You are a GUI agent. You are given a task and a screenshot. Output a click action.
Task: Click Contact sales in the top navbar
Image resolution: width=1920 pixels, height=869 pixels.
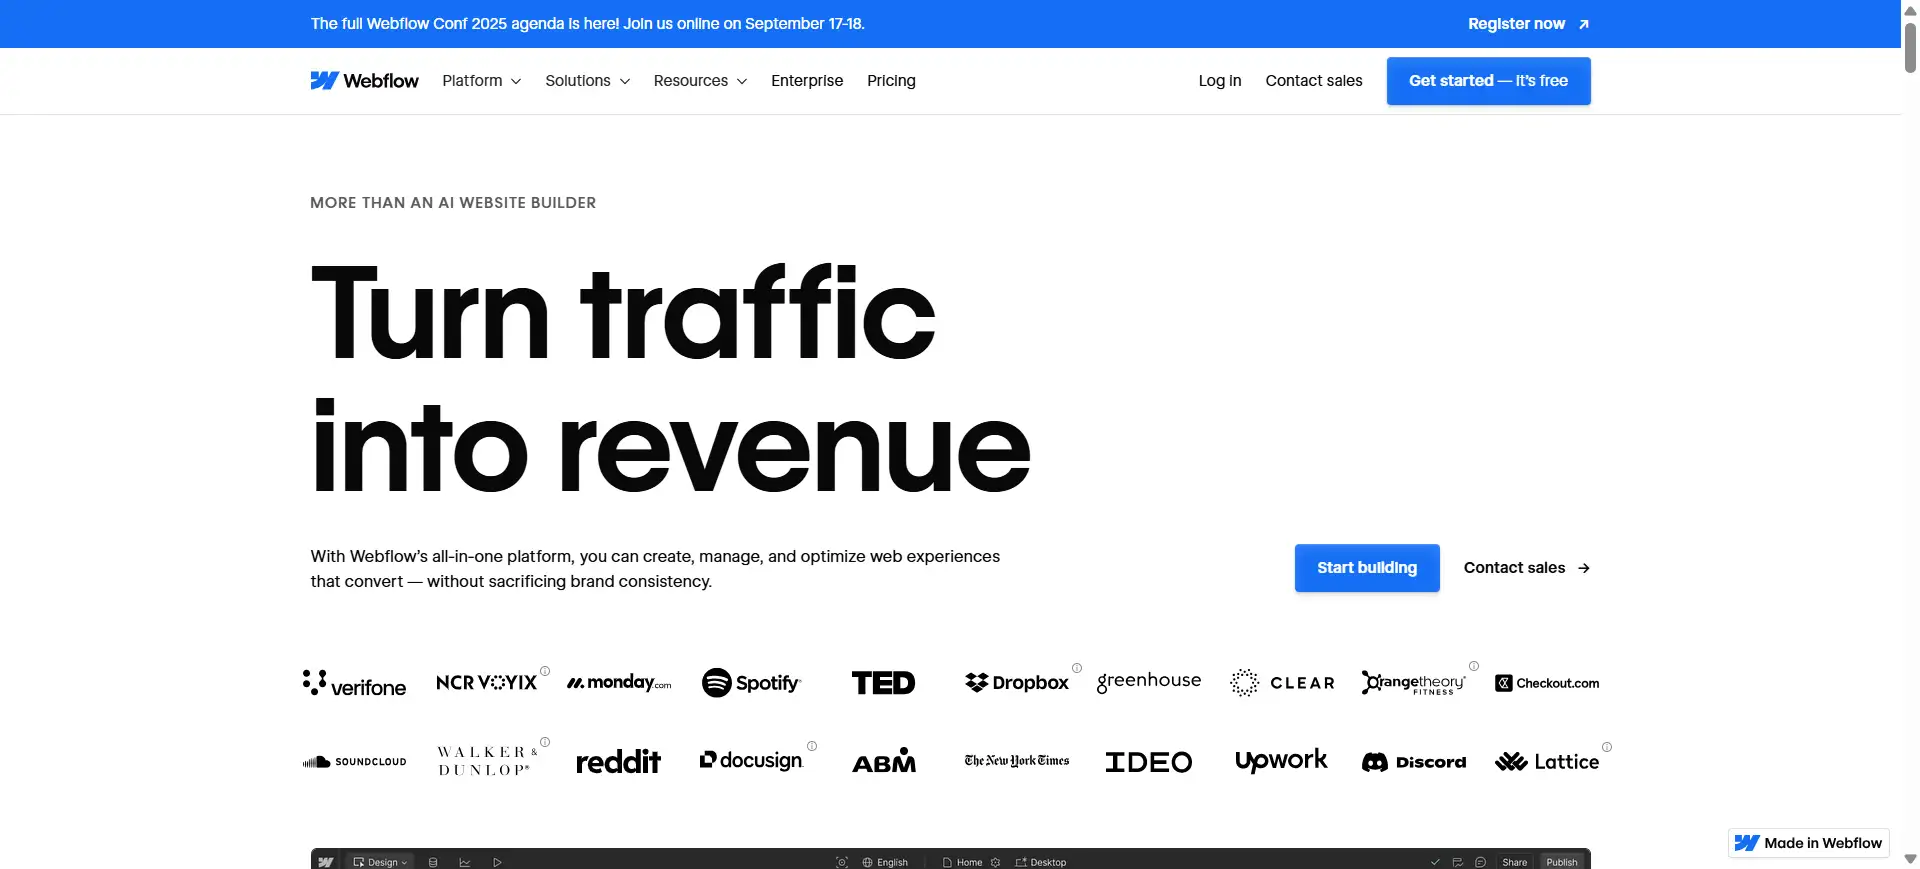(1314, 81)
